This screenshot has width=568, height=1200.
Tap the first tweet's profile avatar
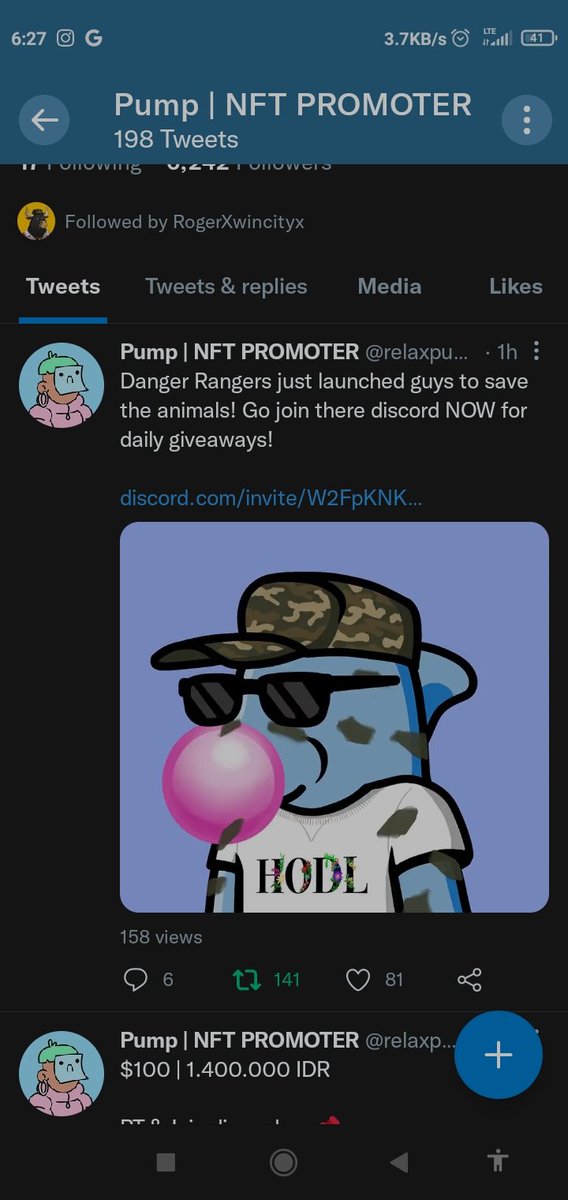click(62, 382)
